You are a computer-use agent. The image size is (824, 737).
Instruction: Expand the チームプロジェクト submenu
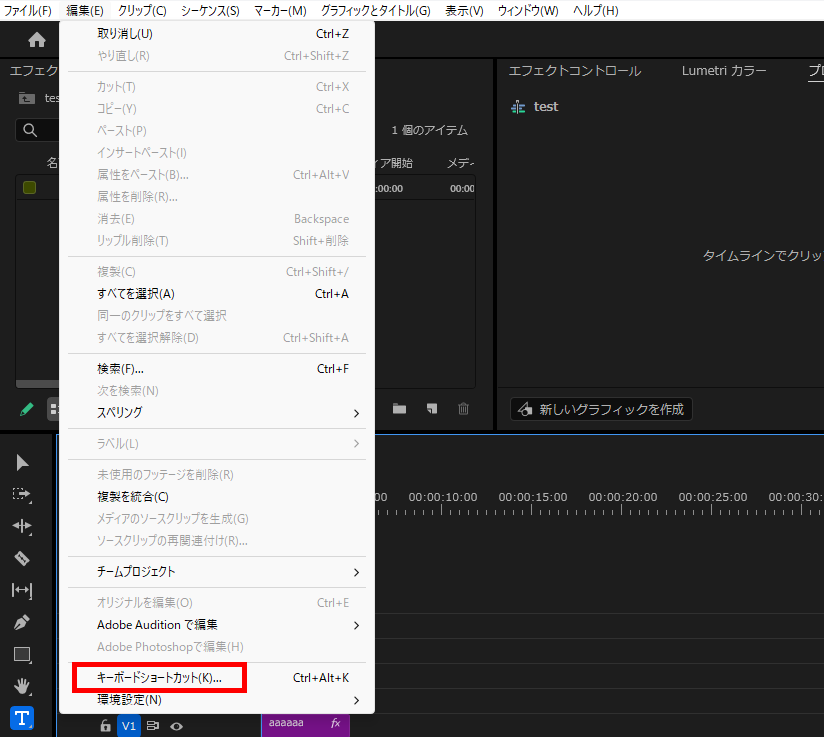217,572
